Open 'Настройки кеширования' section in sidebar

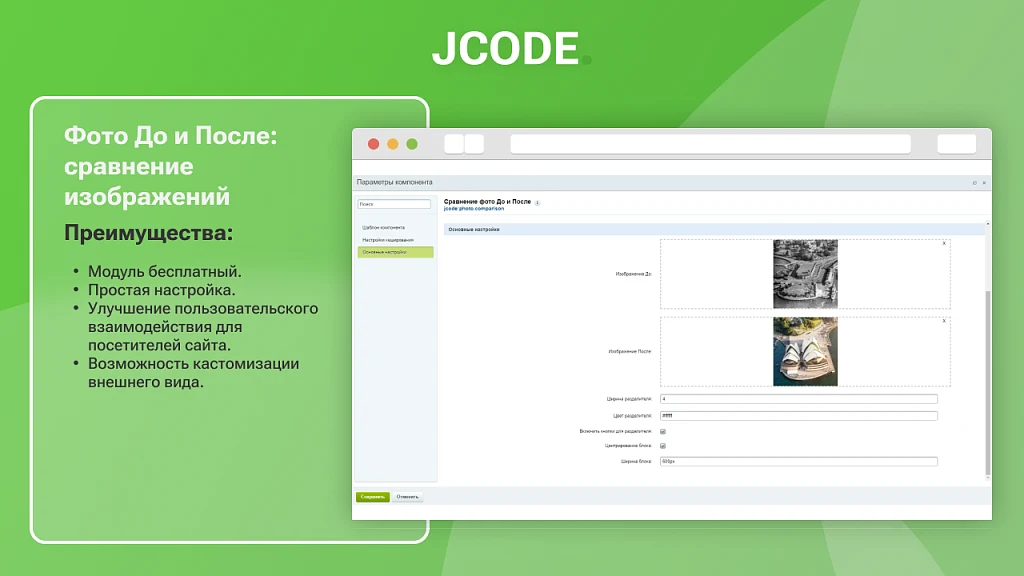388,240
